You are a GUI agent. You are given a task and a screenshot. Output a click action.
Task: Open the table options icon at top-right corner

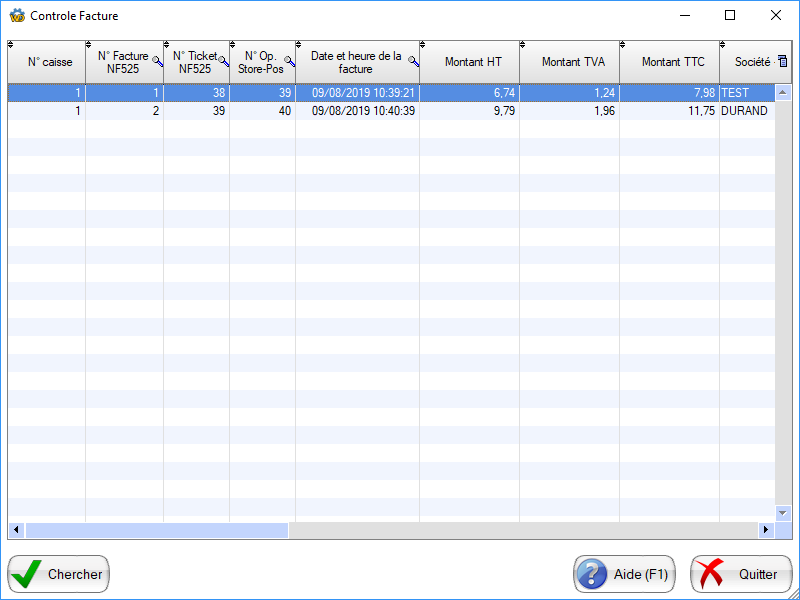point(783,62)
